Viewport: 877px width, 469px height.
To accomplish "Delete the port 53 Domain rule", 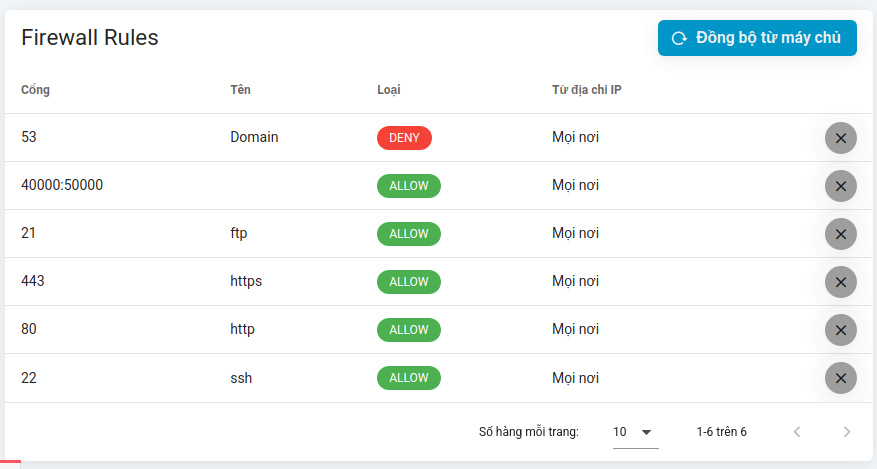I will click(840, 138).
